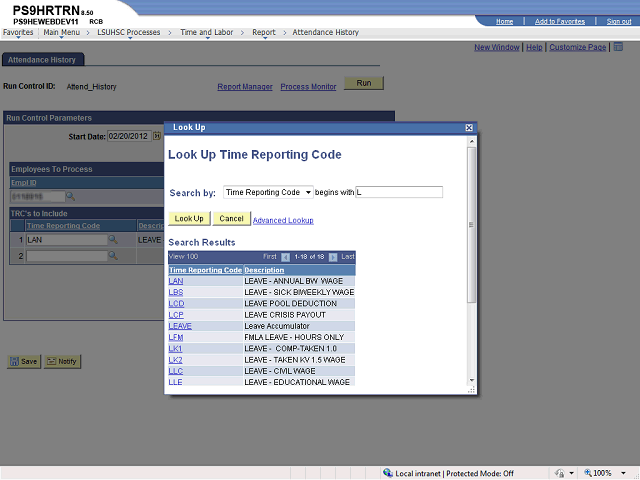Viewport: 640px width, 480px height.
Task: Open the protected mode dropdown arrow in status bar
Action: pos(571,473)
